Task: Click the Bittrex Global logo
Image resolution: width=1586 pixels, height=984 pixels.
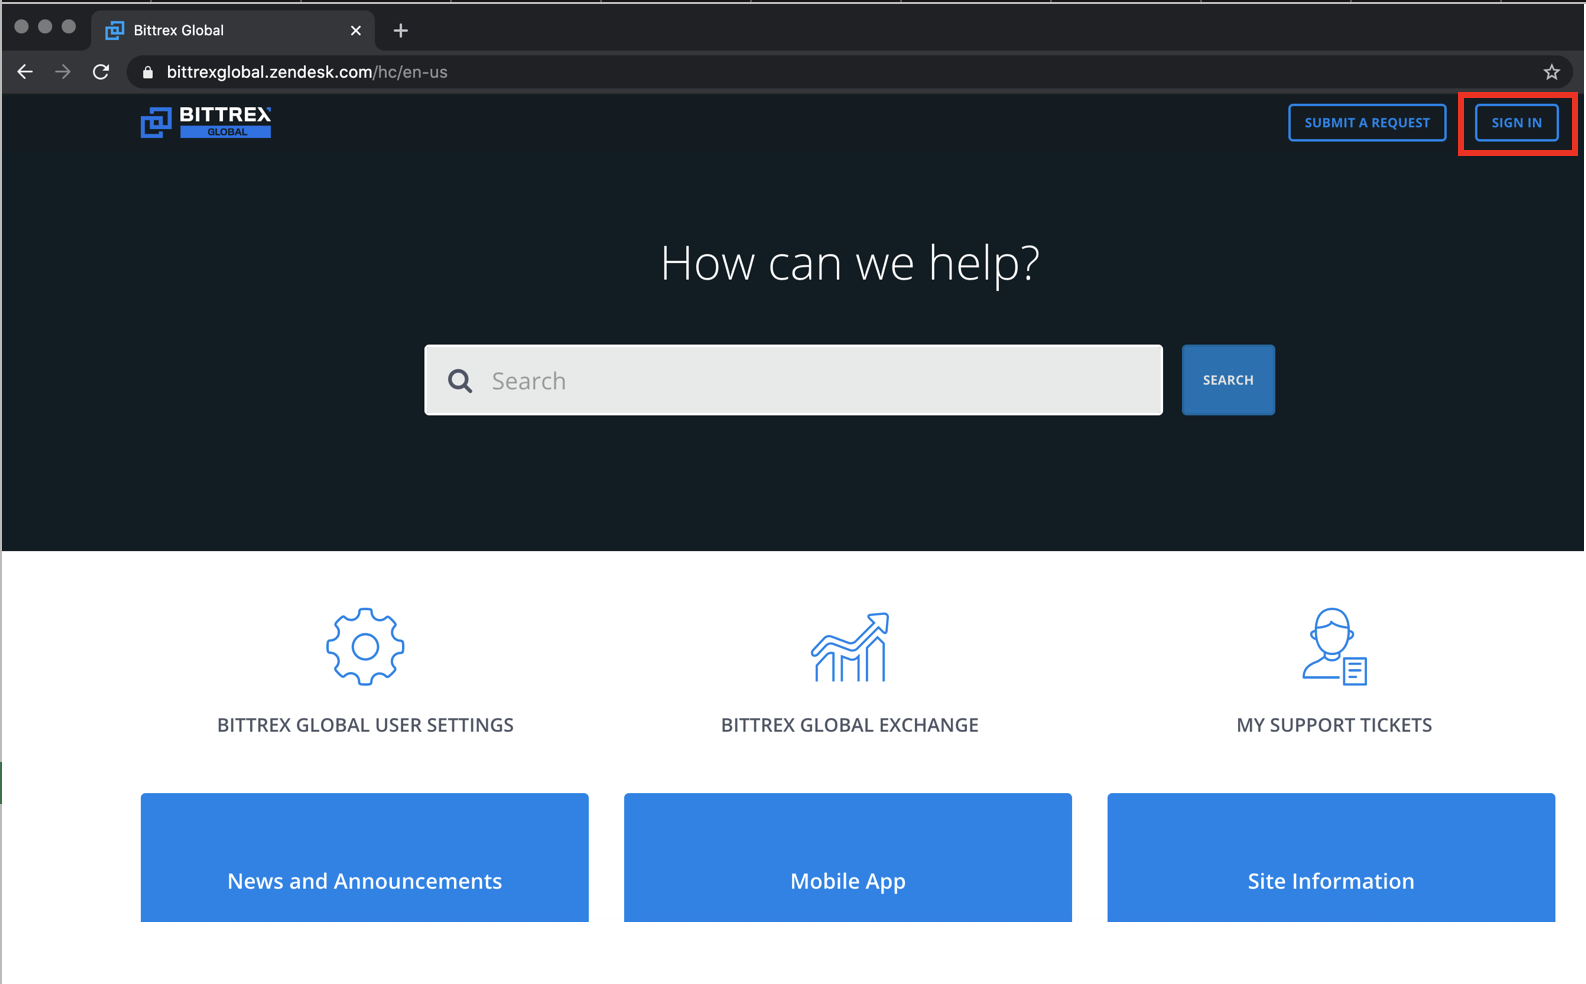Action: click(x=206, y=122)
